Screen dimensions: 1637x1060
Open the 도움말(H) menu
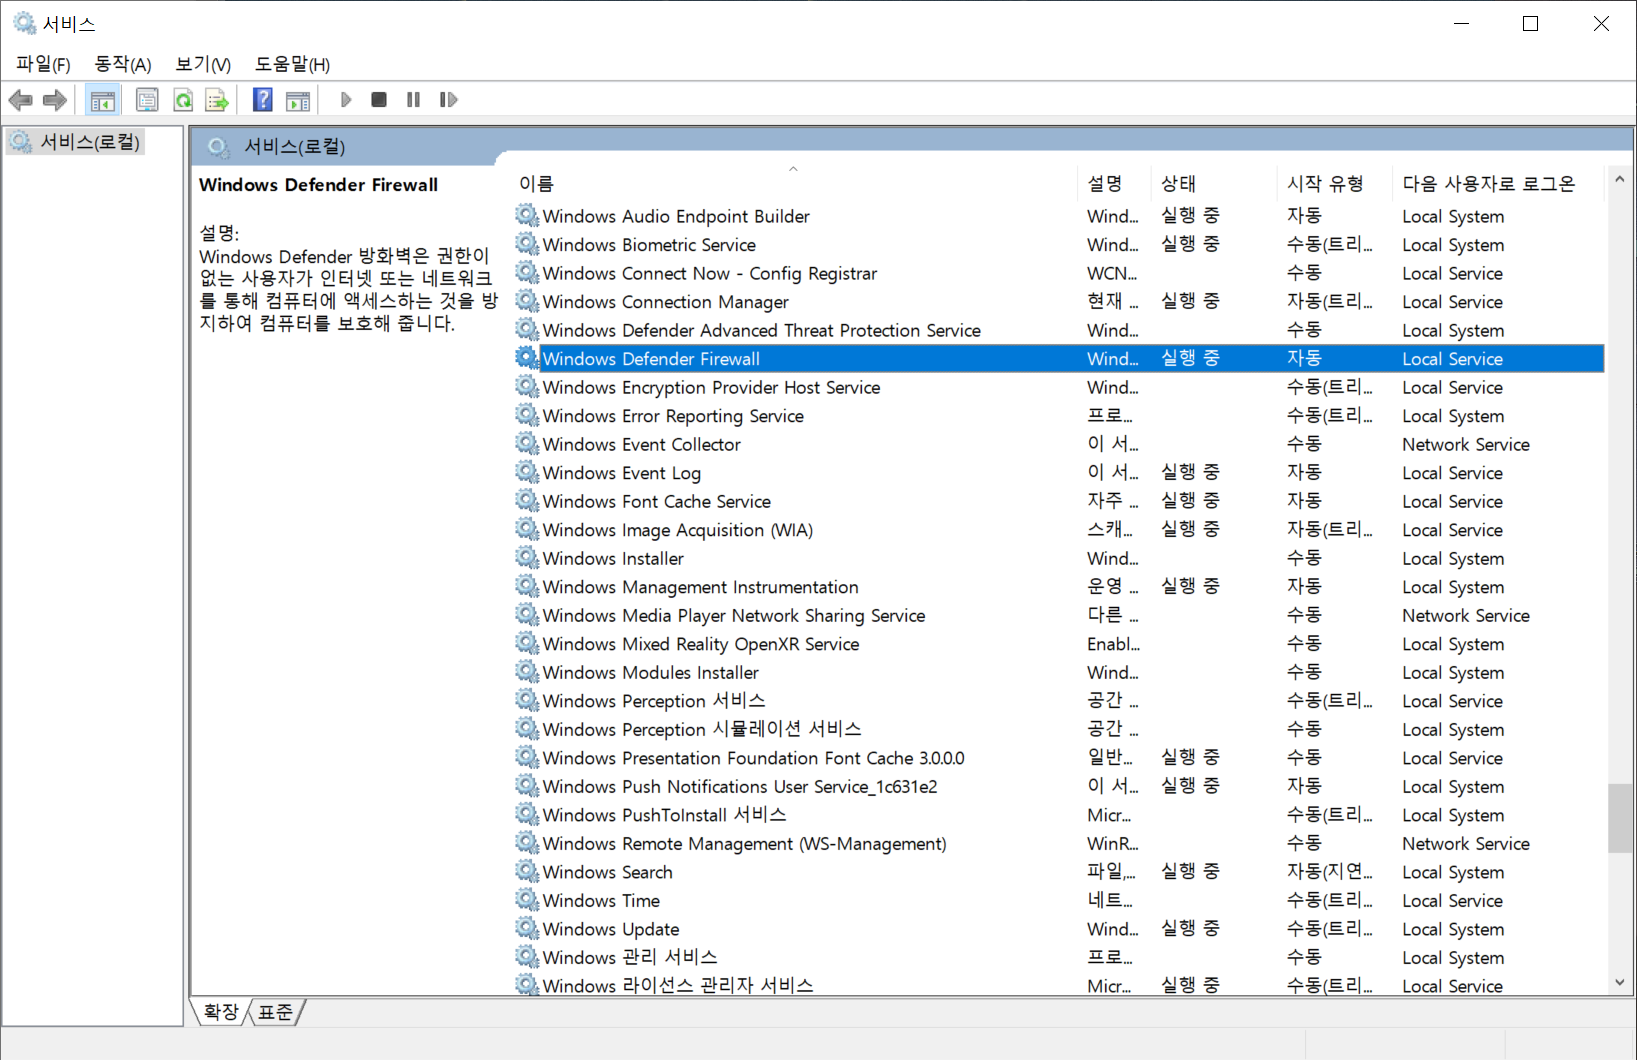[292, 64]
